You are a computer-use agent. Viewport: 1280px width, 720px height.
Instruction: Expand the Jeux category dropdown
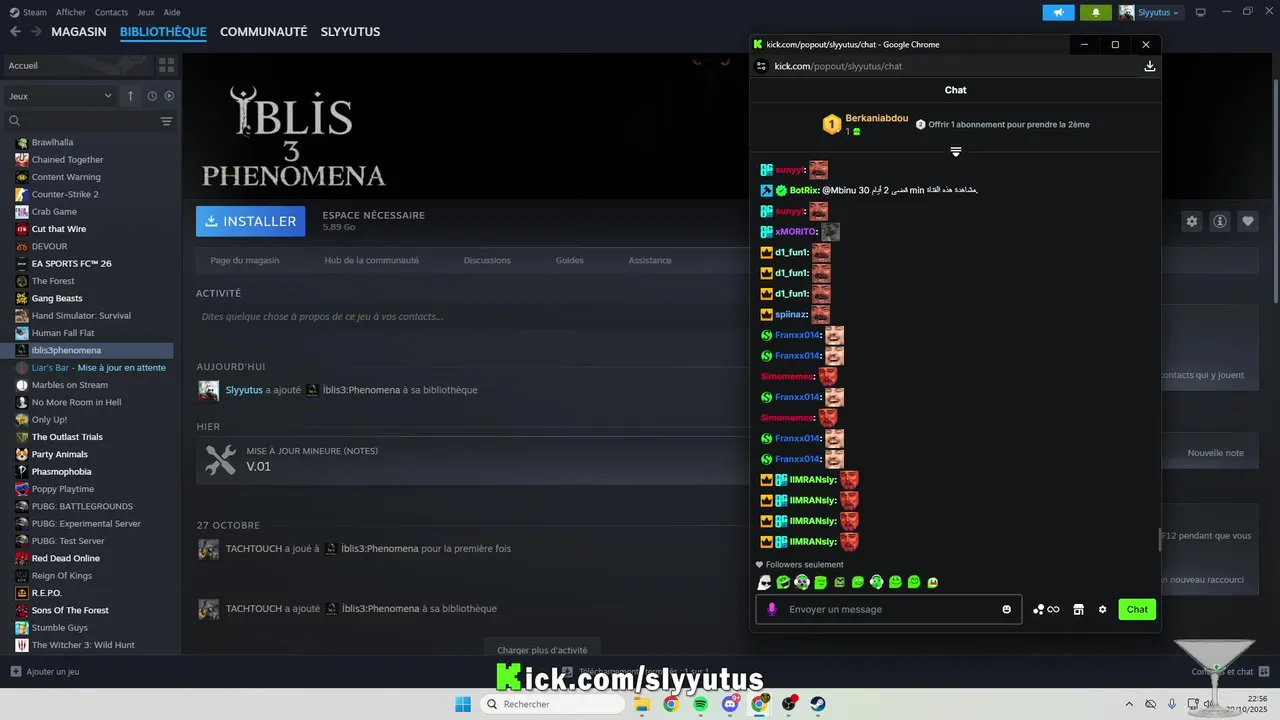click(60, 96)
